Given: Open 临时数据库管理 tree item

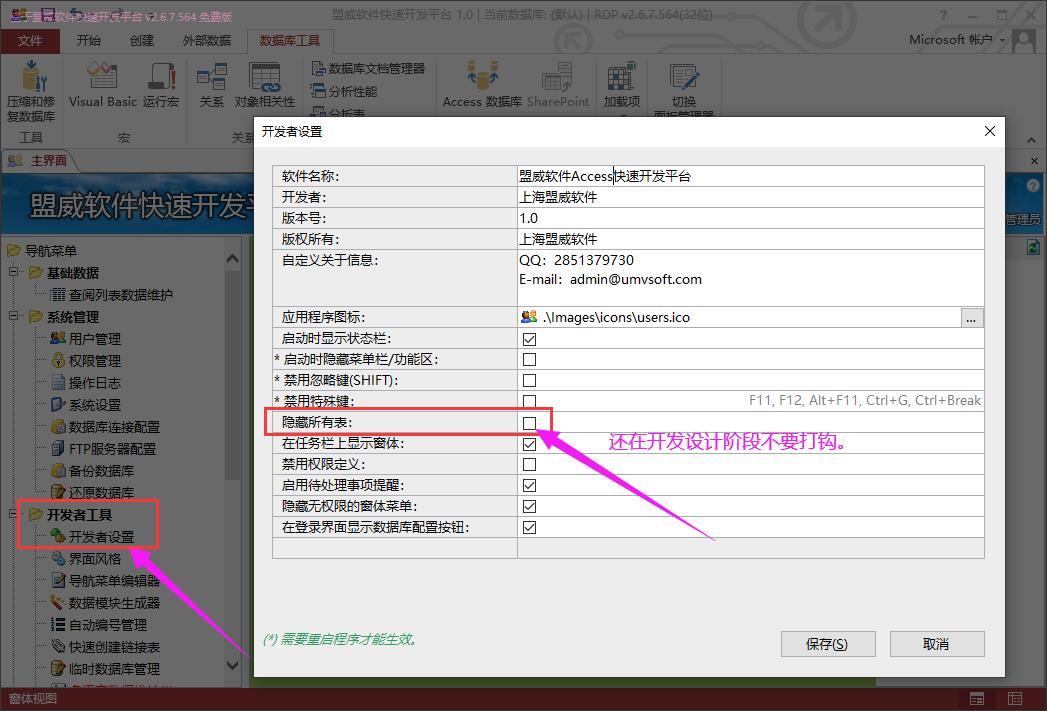Looking at the screenshot, I should click(x=106, y=669).
